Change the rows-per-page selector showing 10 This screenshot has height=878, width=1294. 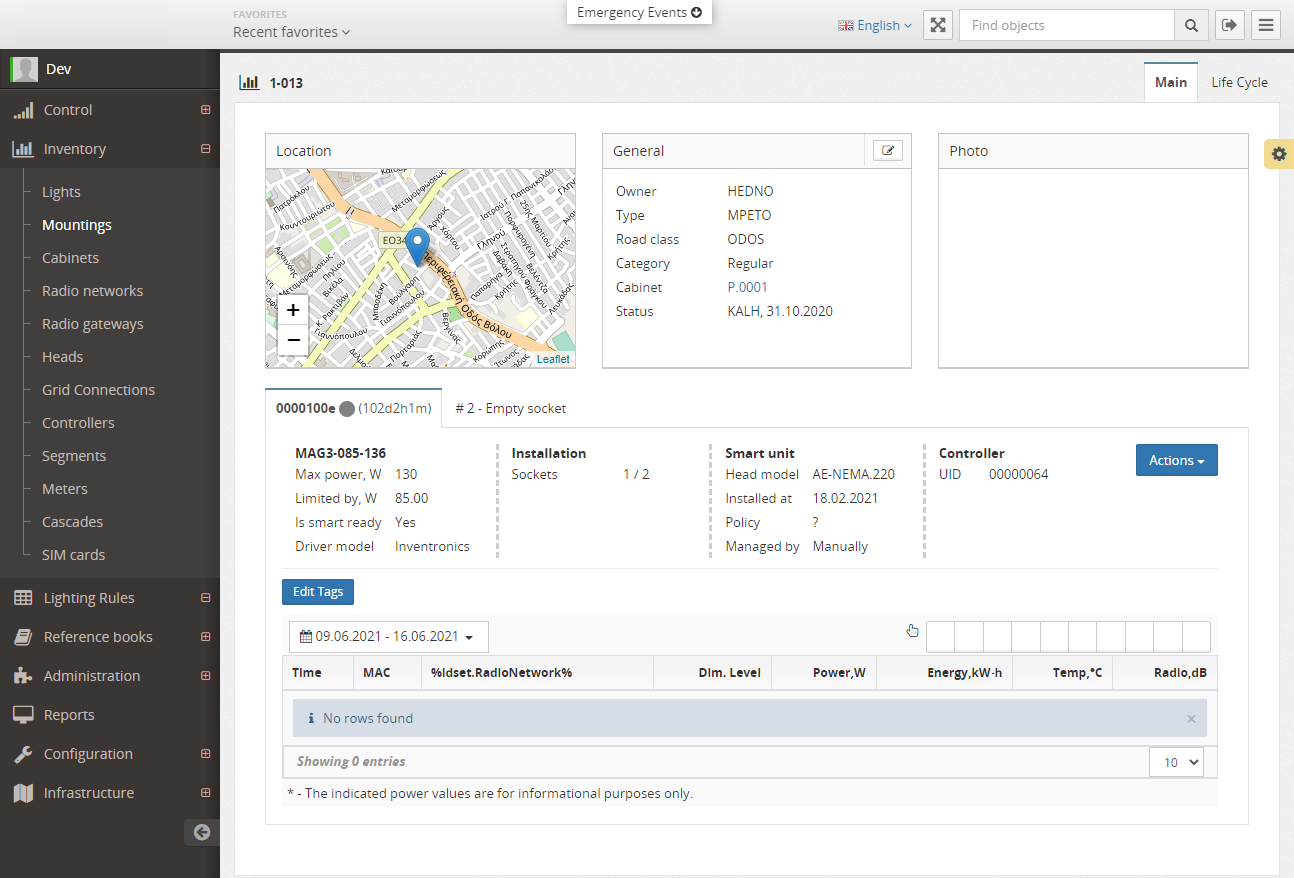(x=1175, y=762)
